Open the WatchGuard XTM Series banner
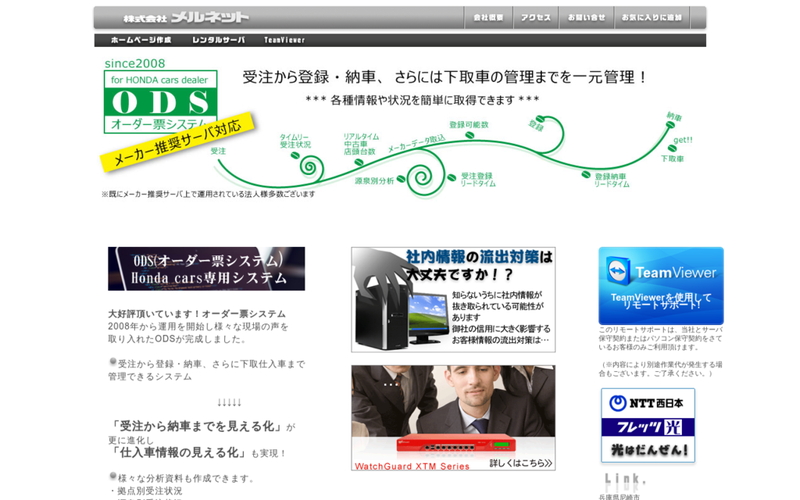The width and height of the screenshot is (800, 500). pyautogui.click(x=453, y=418)
